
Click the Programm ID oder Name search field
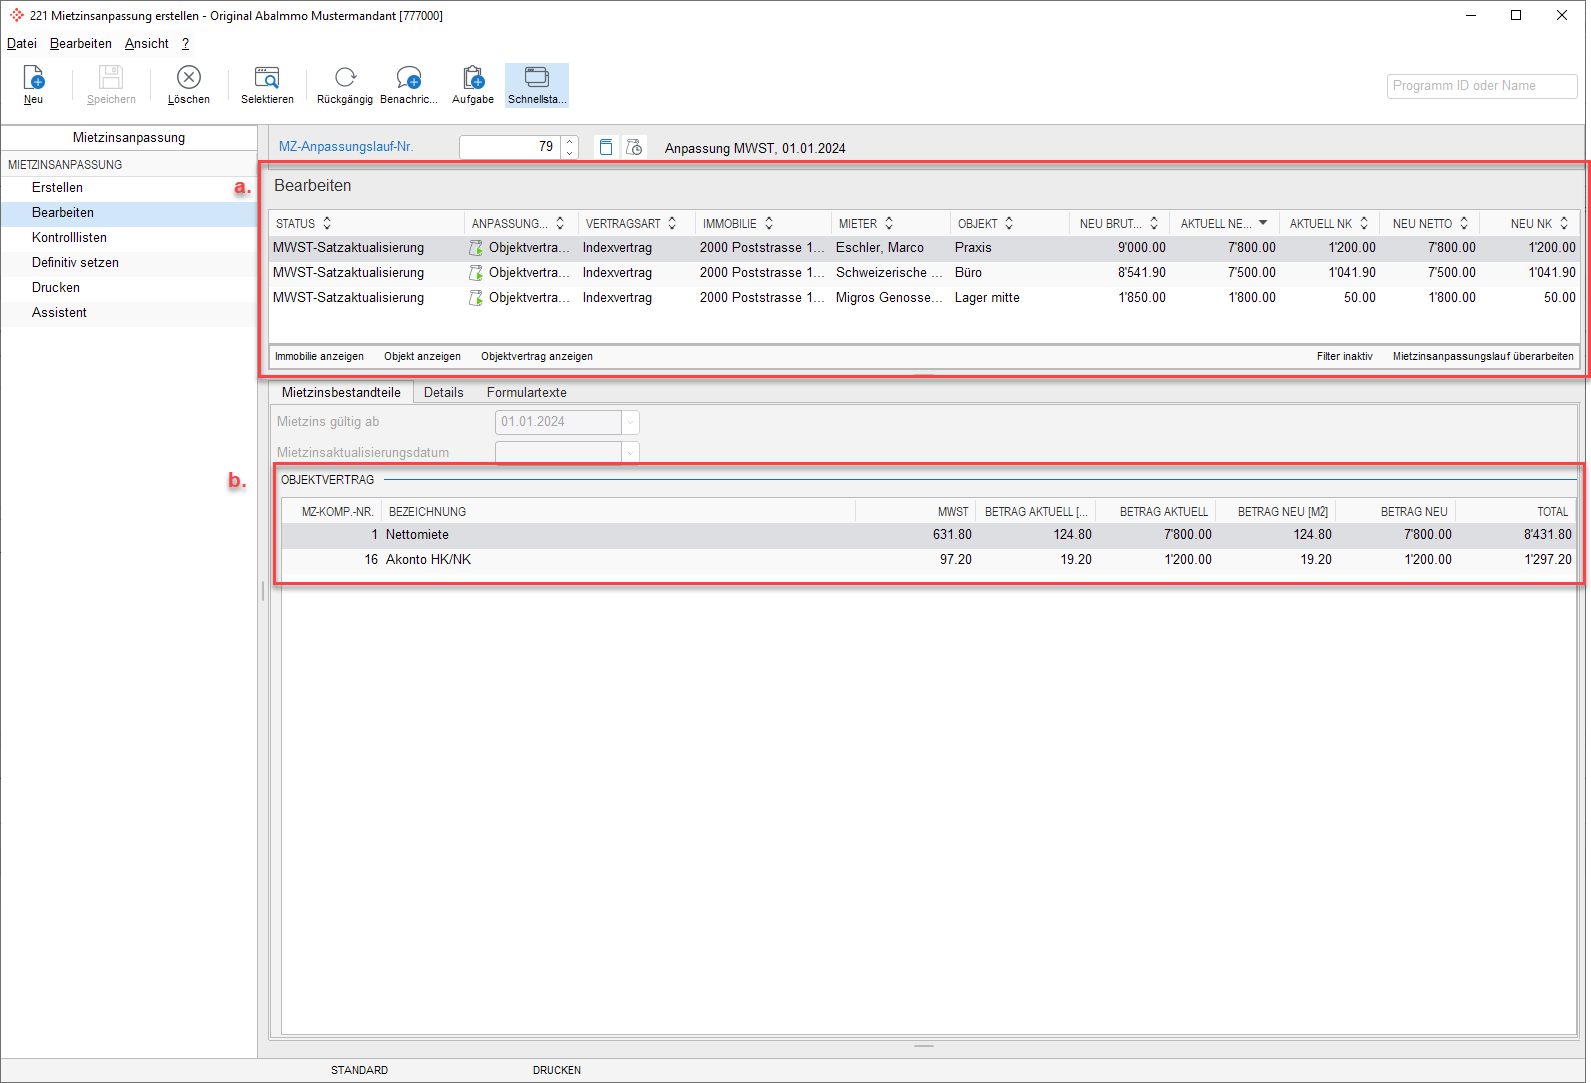click(x=1482, y=86)
